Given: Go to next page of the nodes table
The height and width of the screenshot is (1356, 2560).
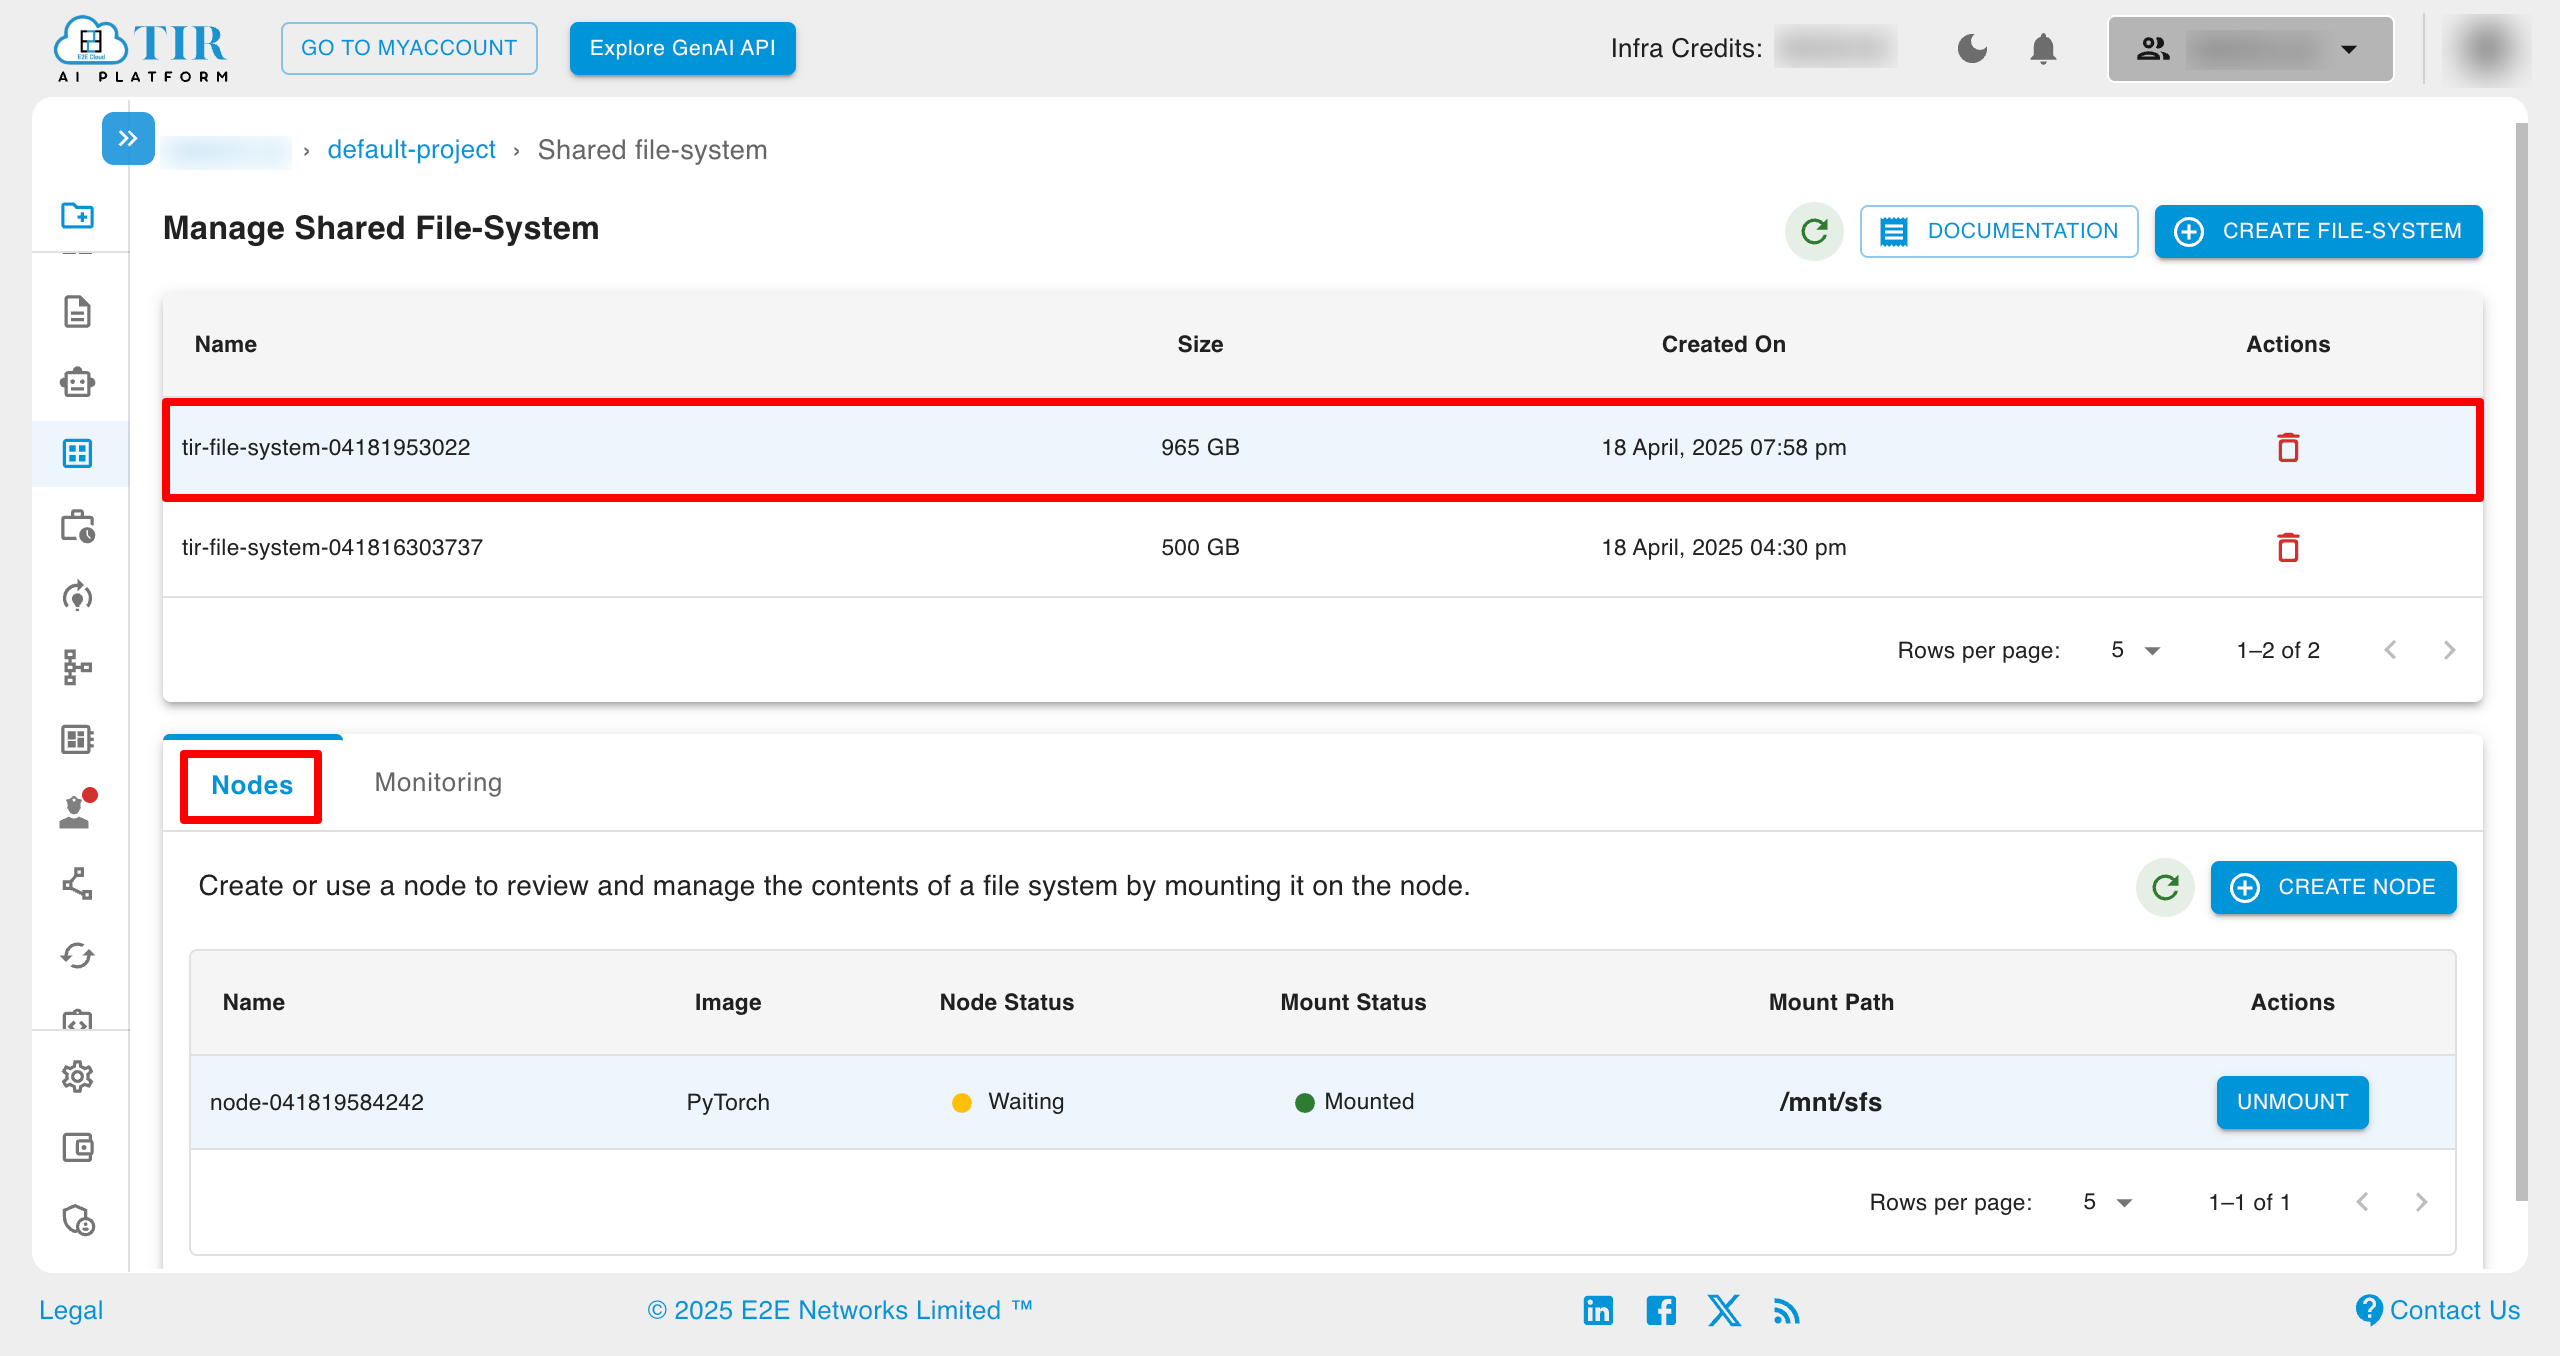Looking at the screenshot, I should [x=2421, y=1202].
